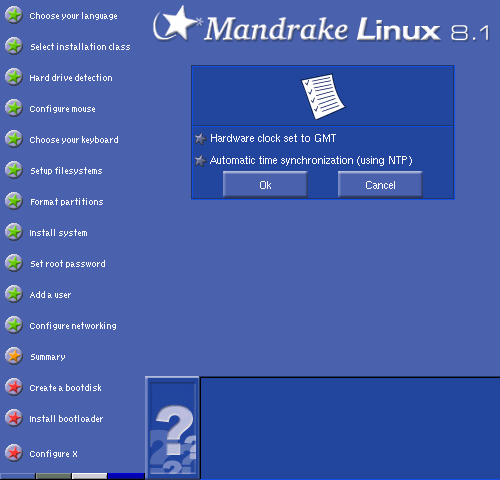The image size is (500, 480).
Task: Jump to the Configure networking step
Action: tap(73, 326)
